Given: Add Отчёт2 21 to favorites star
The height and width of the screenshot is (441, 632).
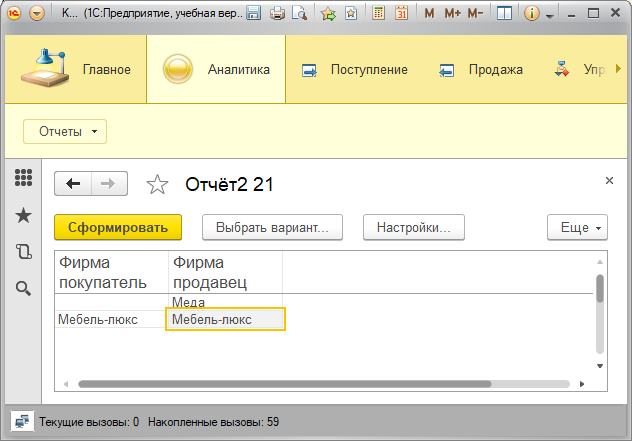Looking at the screenshot, I should tap(157, 184).
